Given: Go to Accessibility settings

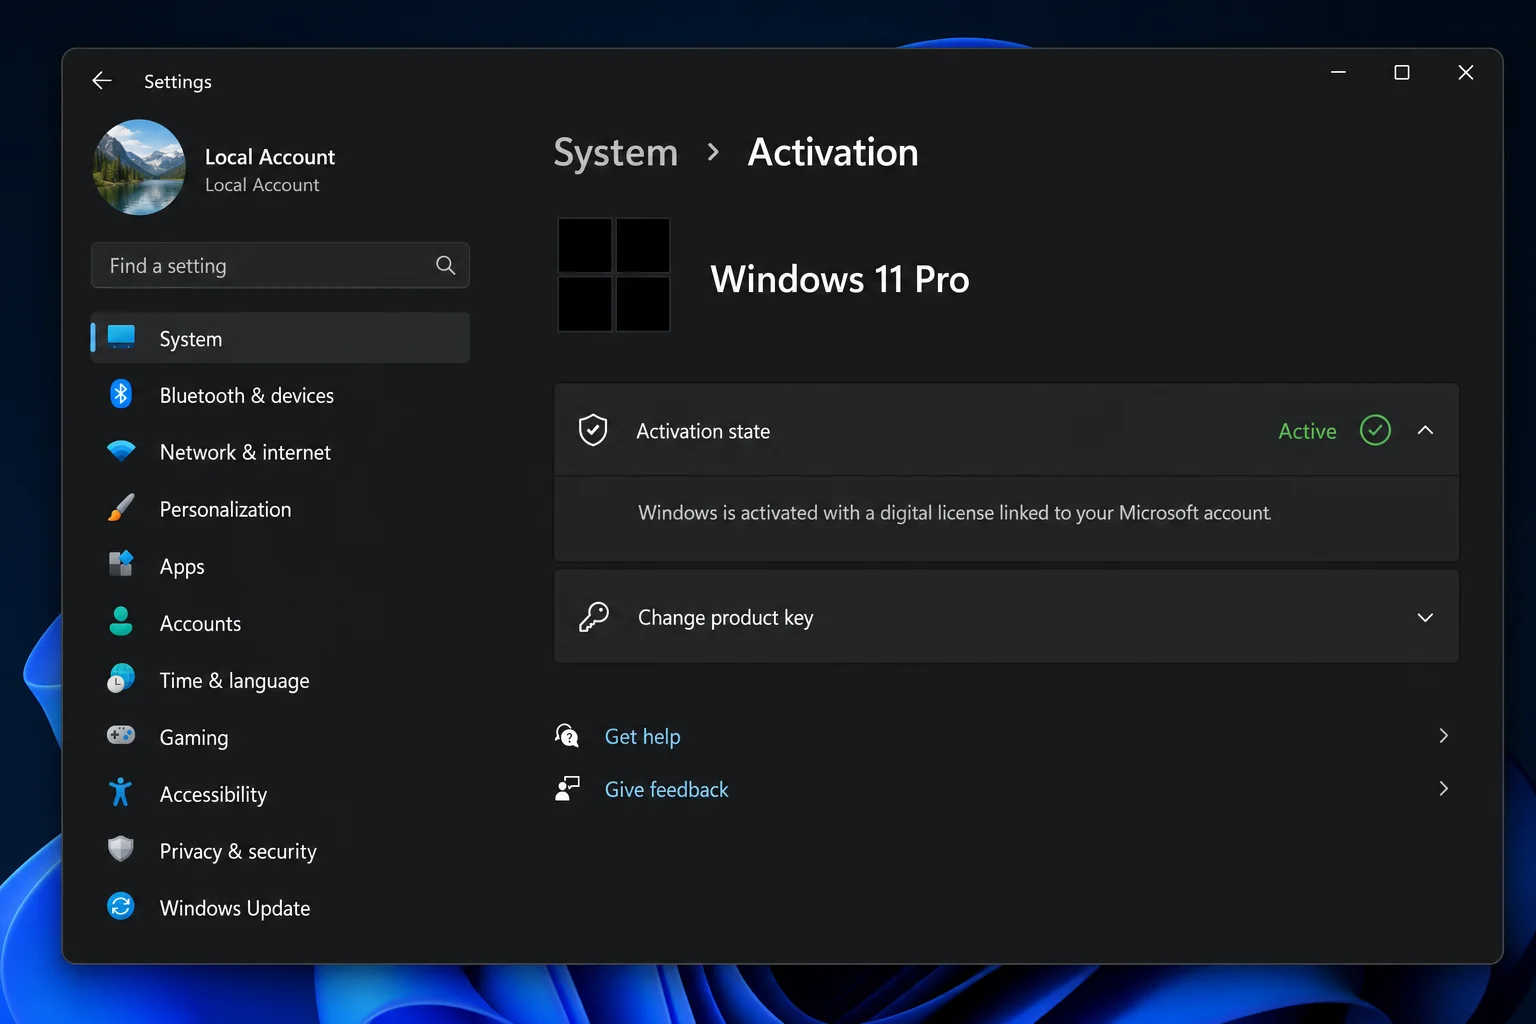Looking at the screenshot, I should (213, 795).
